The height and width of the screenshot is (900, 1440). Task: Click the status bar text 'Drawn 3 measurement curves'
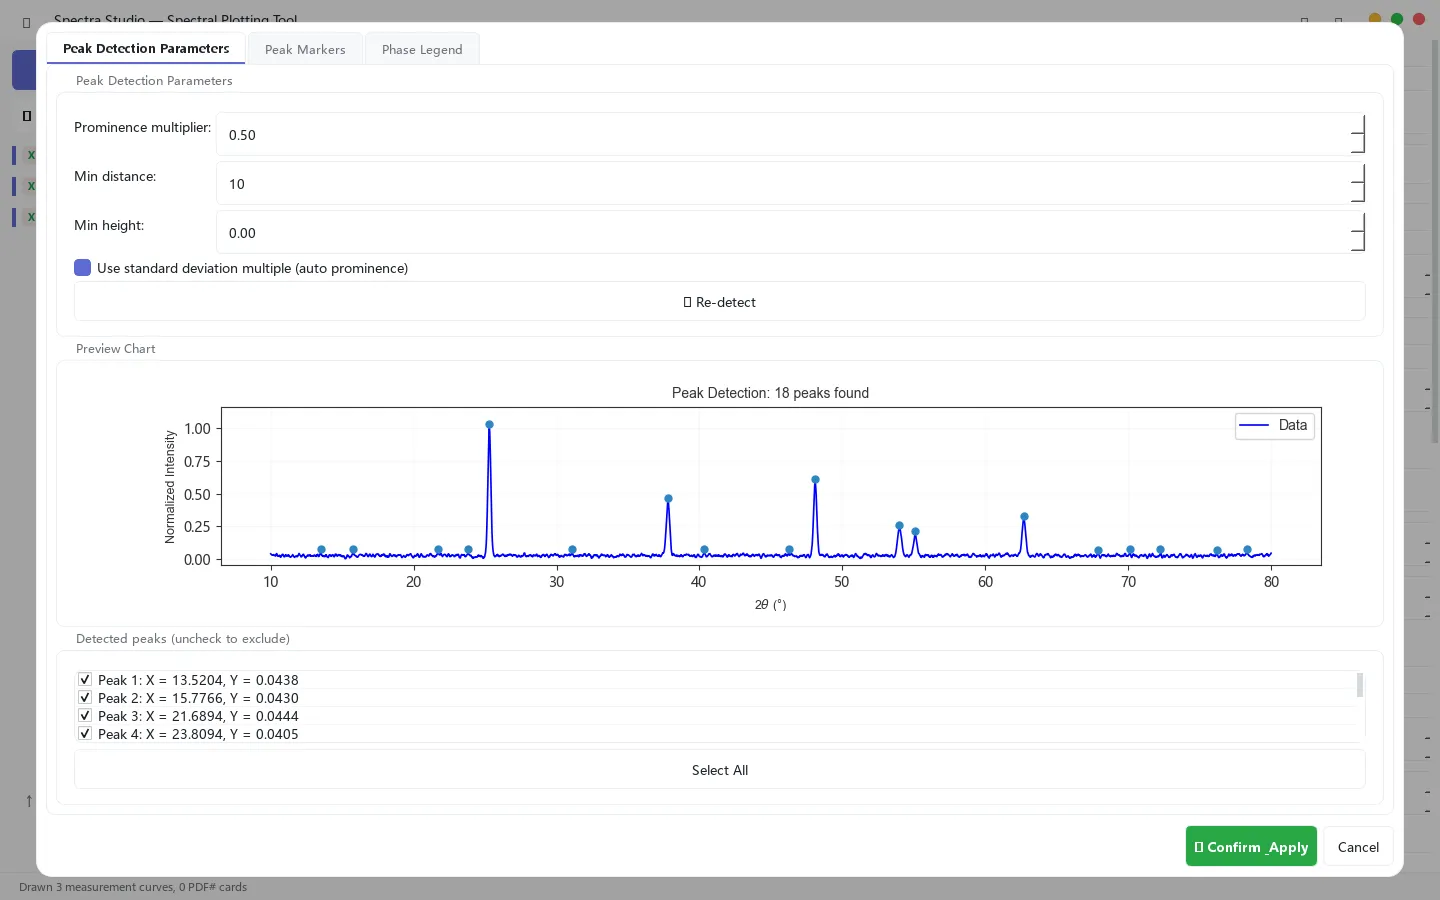[x=96, y=887]
